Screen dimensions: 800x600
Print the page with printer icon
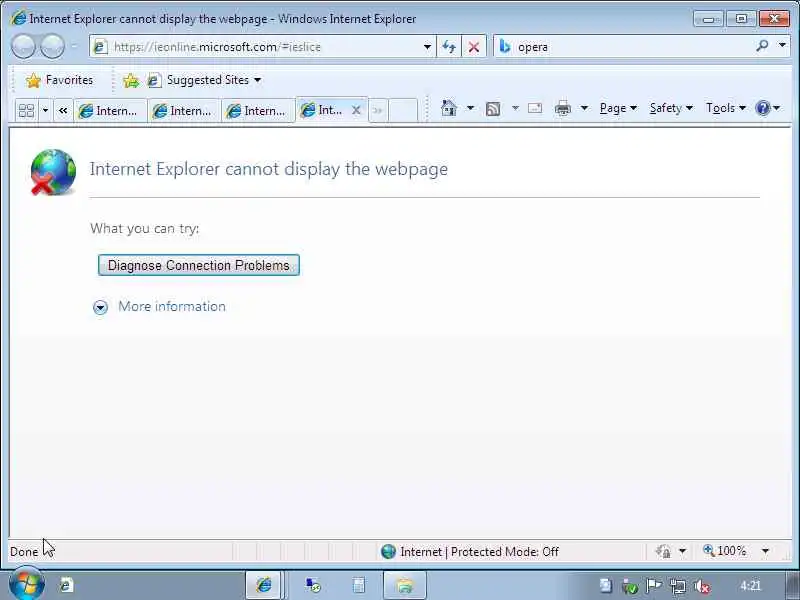point(563,108)
